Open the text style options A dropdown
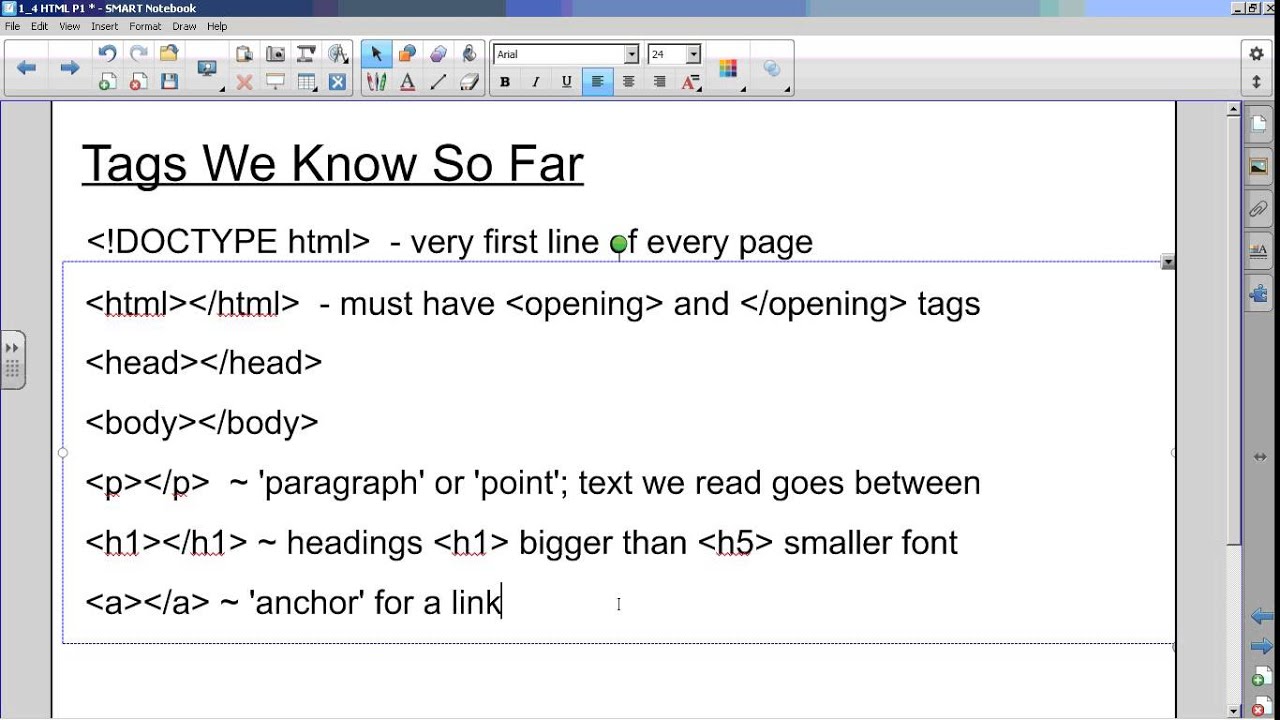 point(691,82)
